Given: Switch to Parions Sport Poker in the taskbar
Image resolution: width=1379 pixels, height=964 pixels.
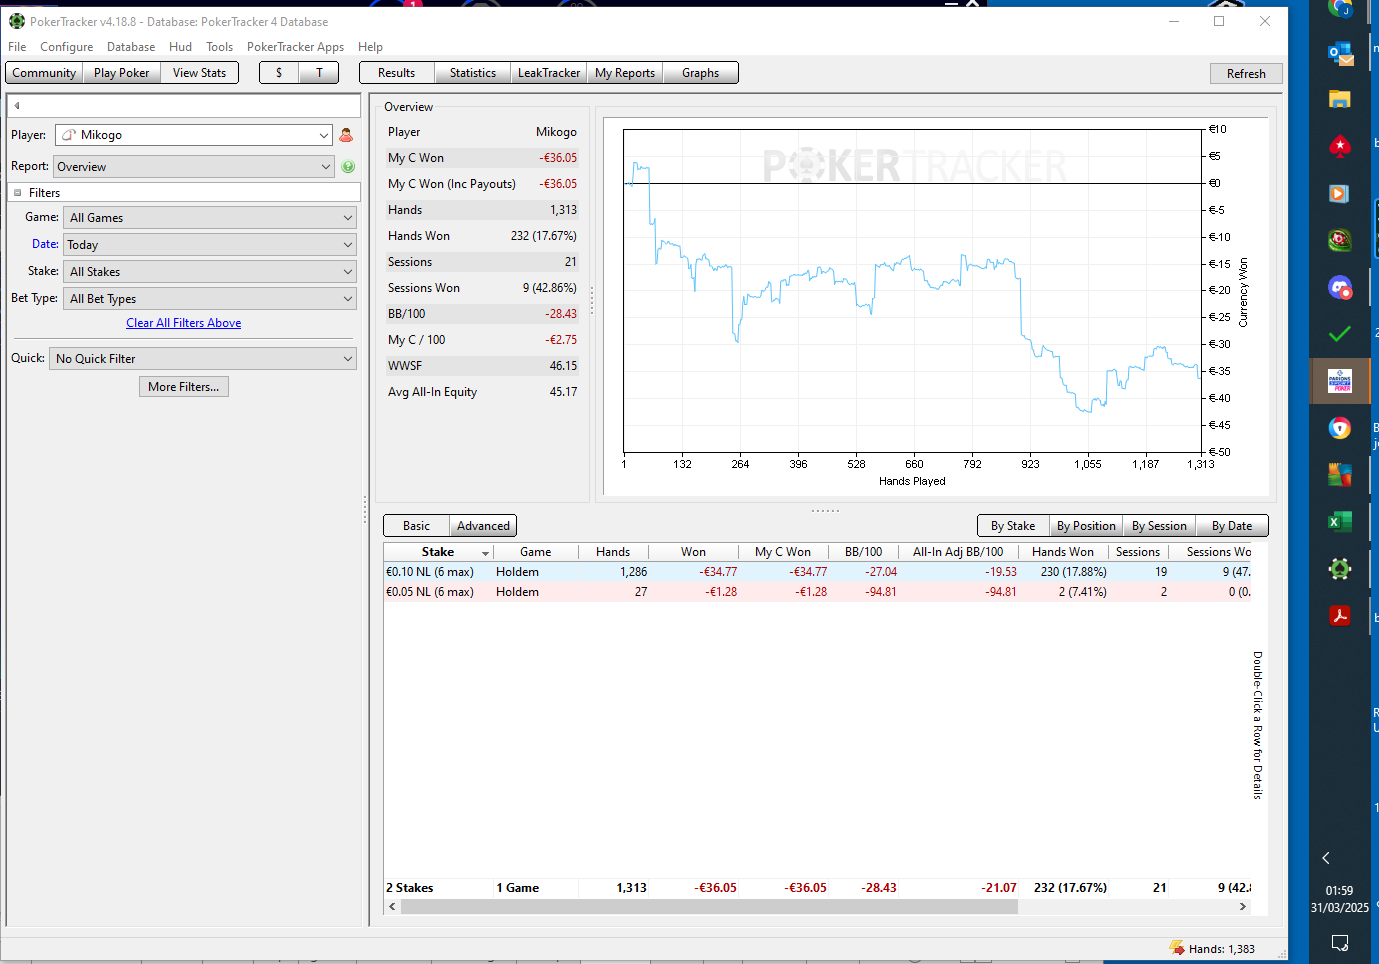Looking at the screenshot, I should coord(1340,381).
